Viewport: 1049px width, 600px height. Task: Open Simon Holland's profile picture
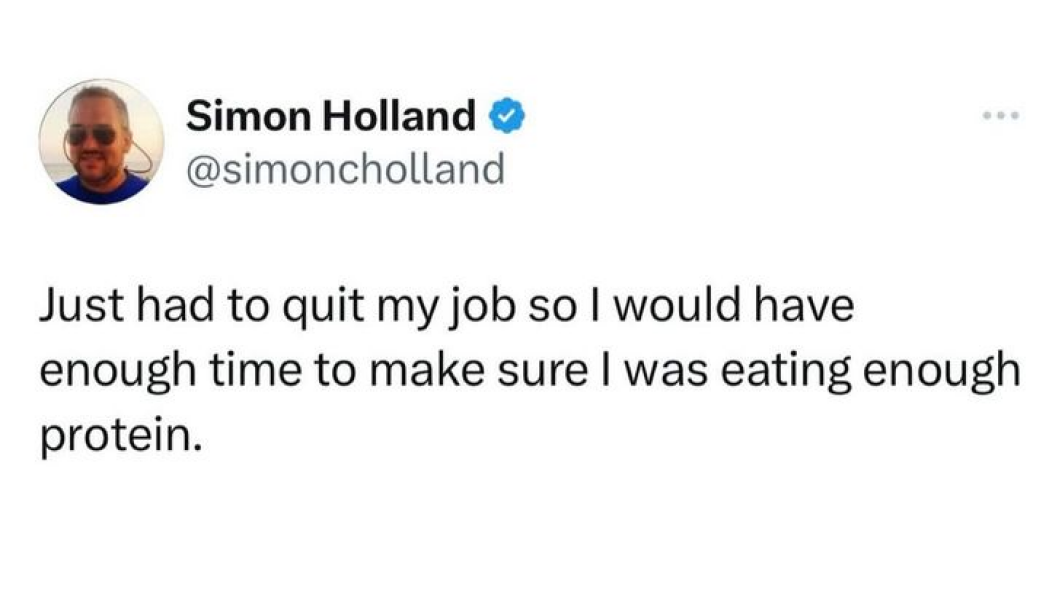pyautogui.click(x=102, y=142)
